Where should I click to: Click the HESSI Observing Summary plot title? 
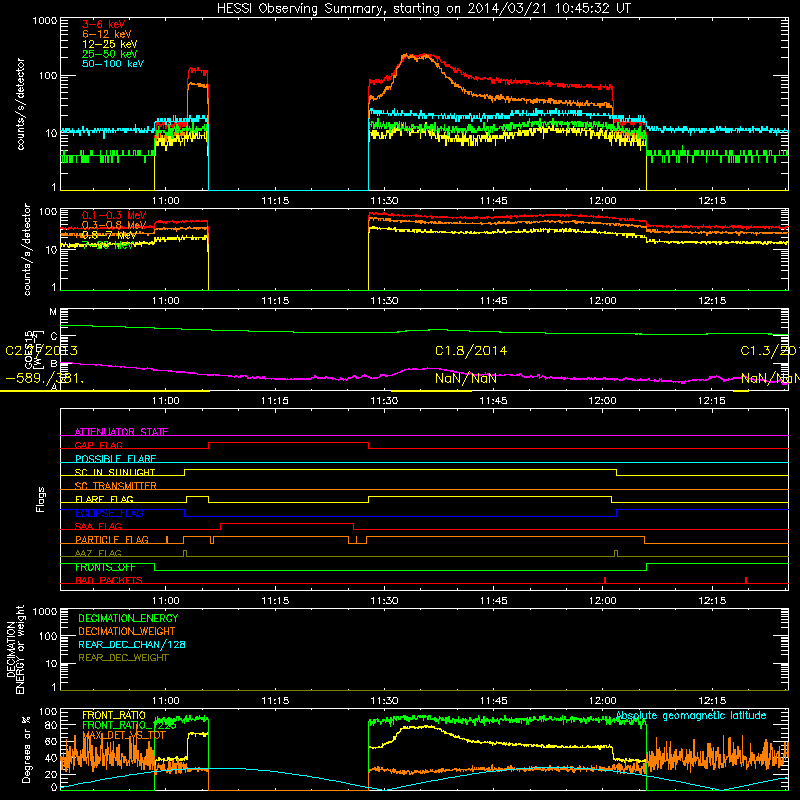pyautogui.click(x=423, y=9)
